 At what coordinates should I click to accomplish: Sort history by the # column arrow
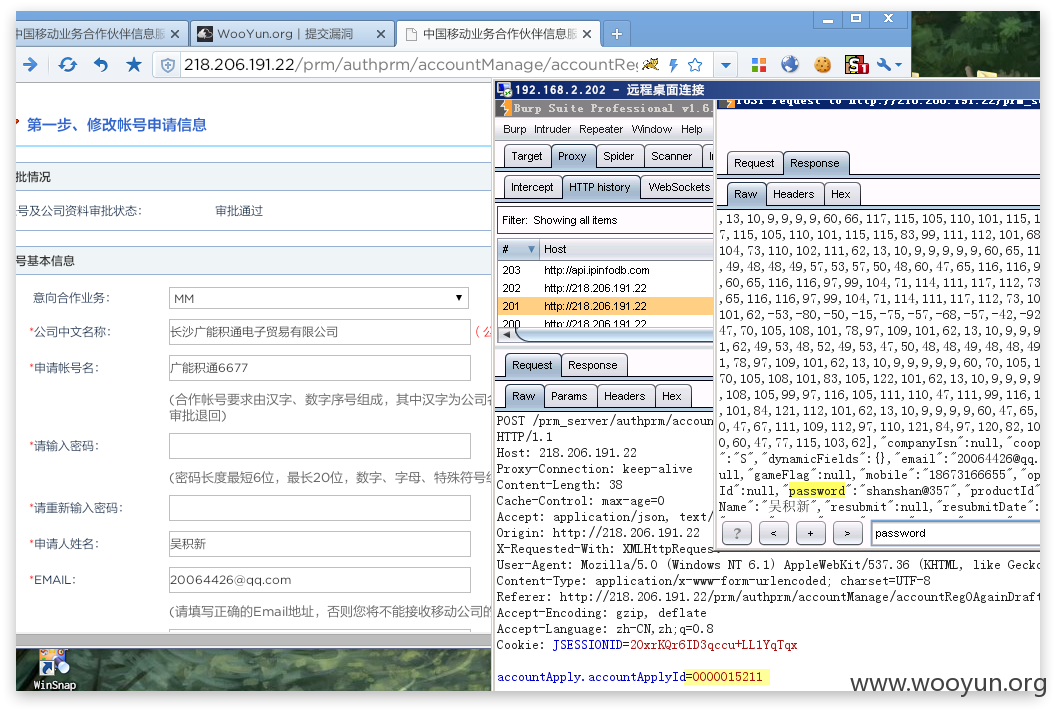(531, 249)
